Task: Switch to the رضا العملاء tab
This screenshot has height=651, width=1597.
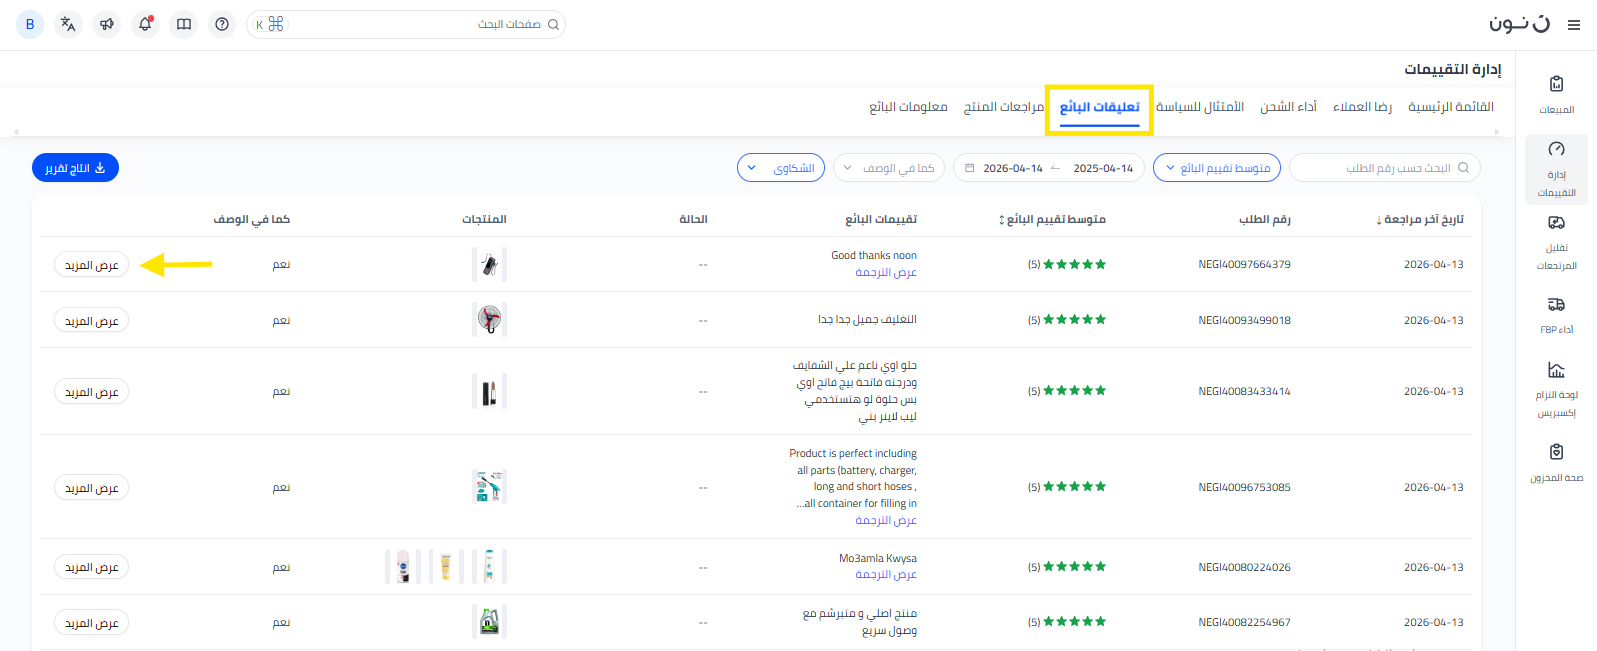Action: [x=1362, y=107]
